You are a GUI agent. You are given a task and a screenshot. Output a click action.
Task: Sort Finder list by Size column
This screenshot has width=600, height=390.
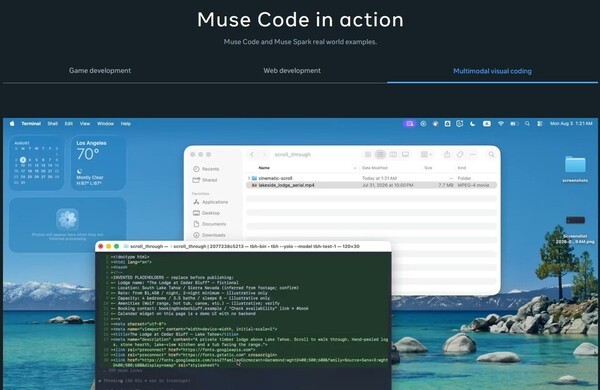tap(428, 168)
